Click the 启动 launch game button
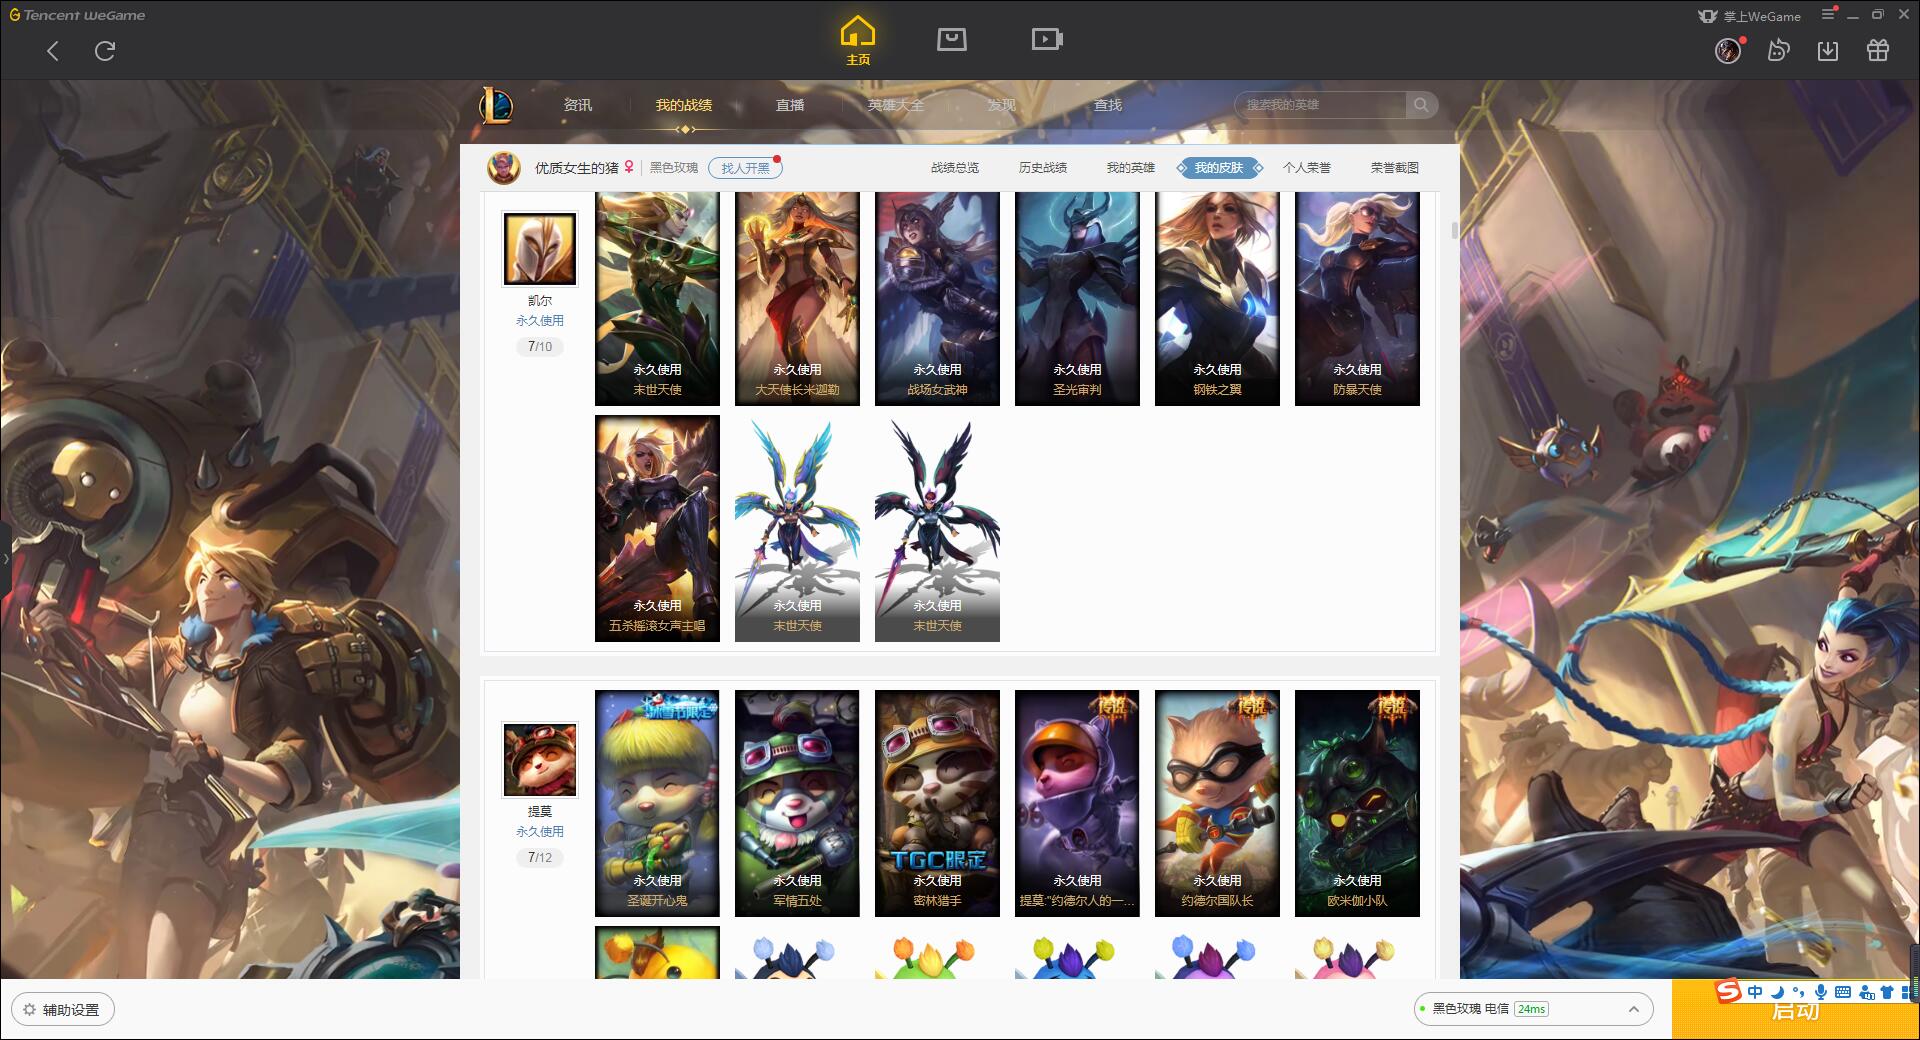Viewport: 1920px width, 1040px height. pos(1795,1011)
